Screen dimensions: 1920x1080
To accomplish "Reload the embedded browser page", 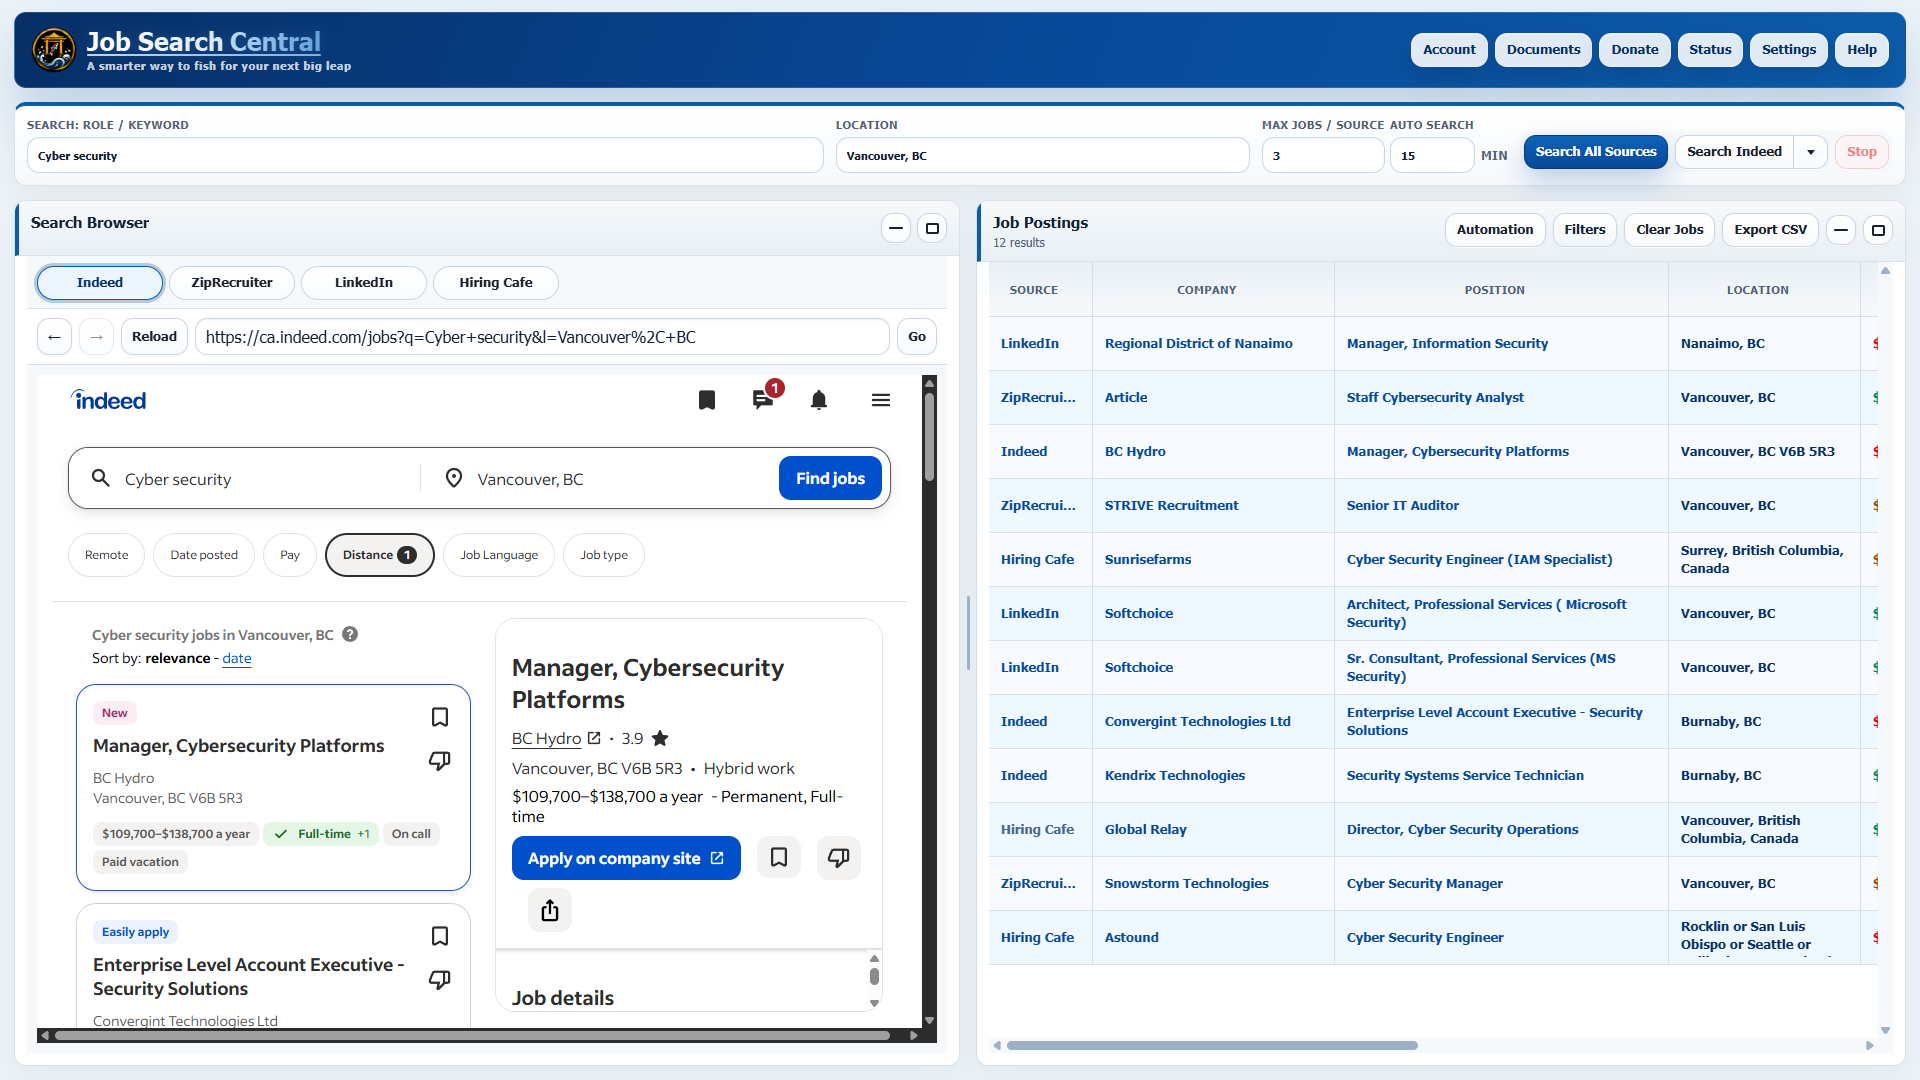I will (x=155, y=337).
